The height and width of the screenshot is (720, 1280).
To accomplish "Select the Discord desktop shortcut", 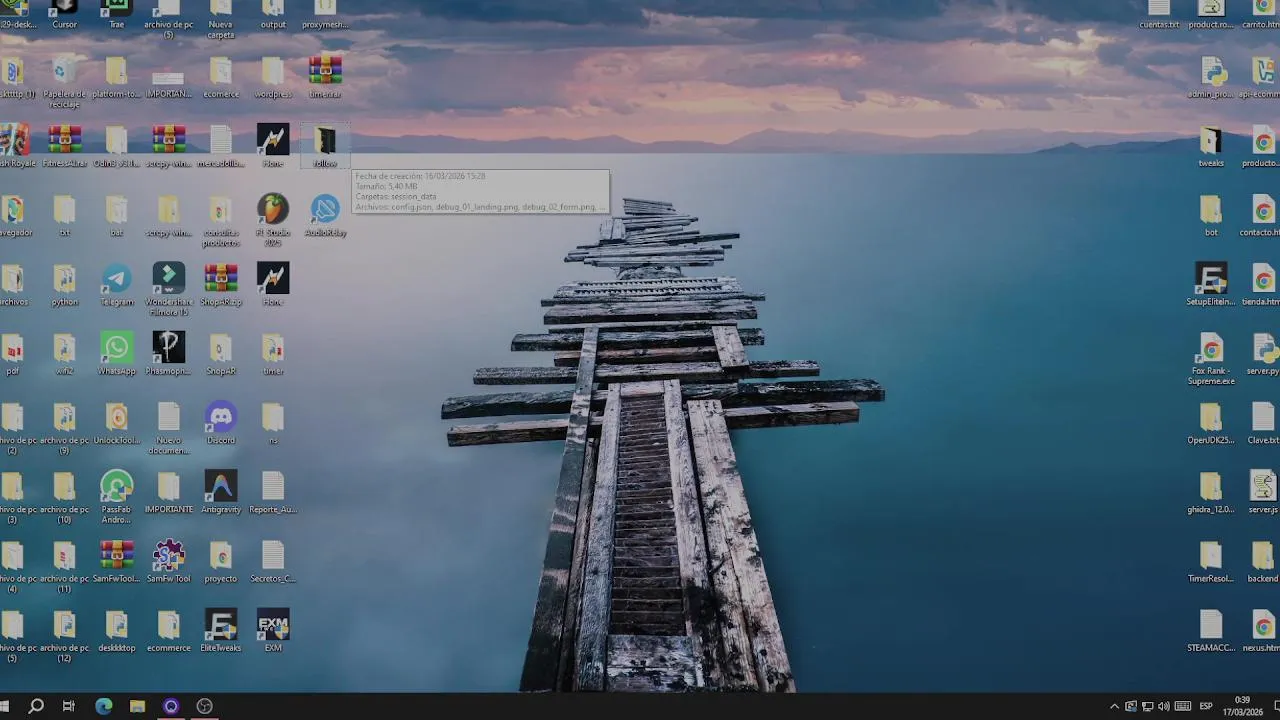I will click(x=220, y=422).
